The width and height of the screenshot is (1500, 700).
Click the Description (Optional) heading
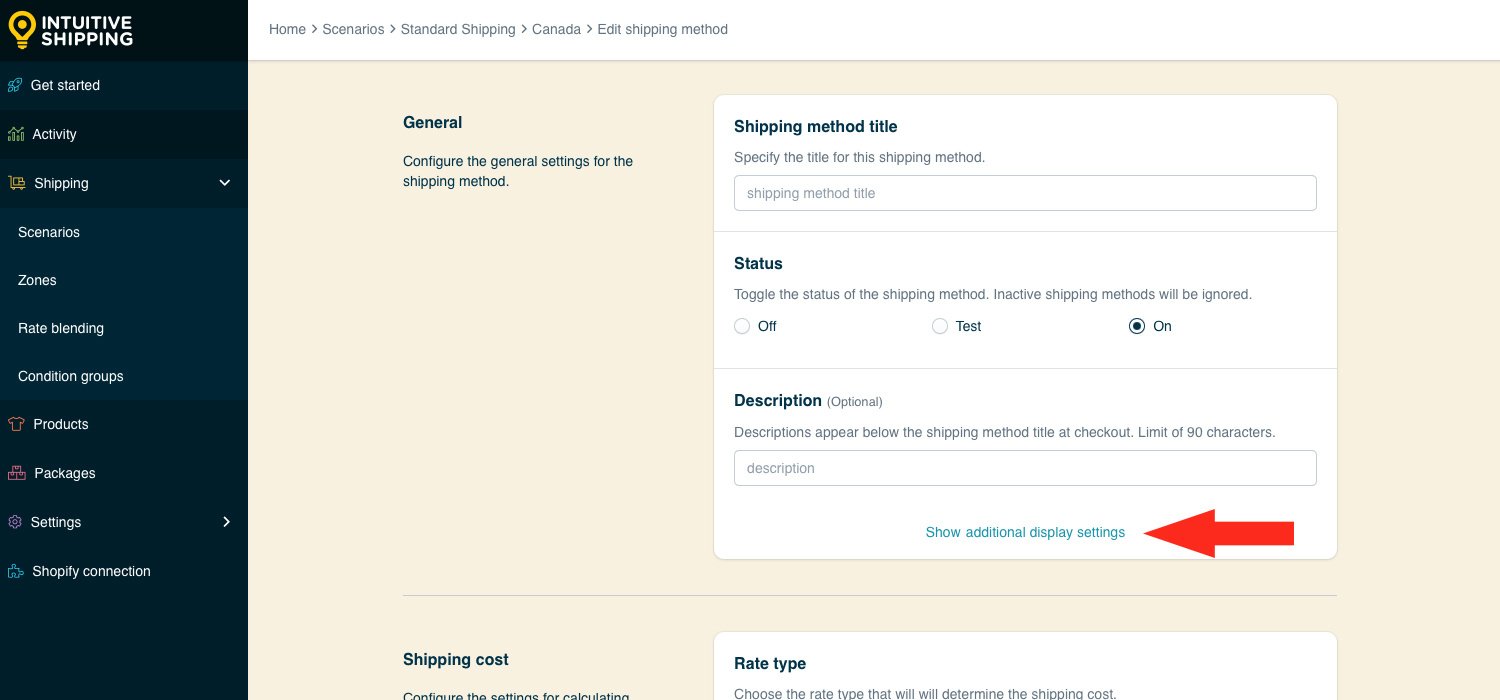click(808, 400)
